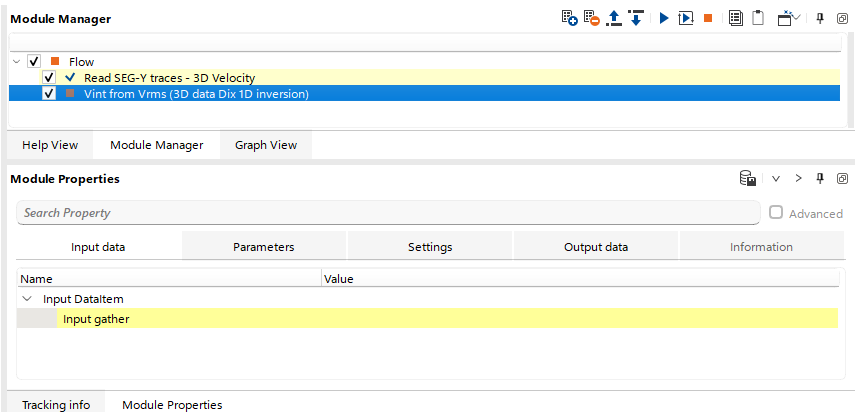Image resolution: width=855 pixels, height=412 pixels.
Task: Open the Parameters tab
Action: (x=263, y=247)
